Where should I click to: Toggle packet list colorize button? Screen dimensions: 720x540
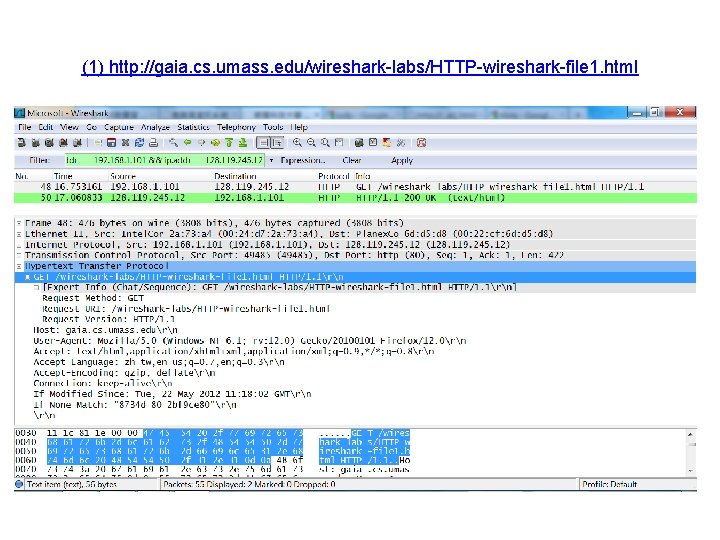(263, 143)
